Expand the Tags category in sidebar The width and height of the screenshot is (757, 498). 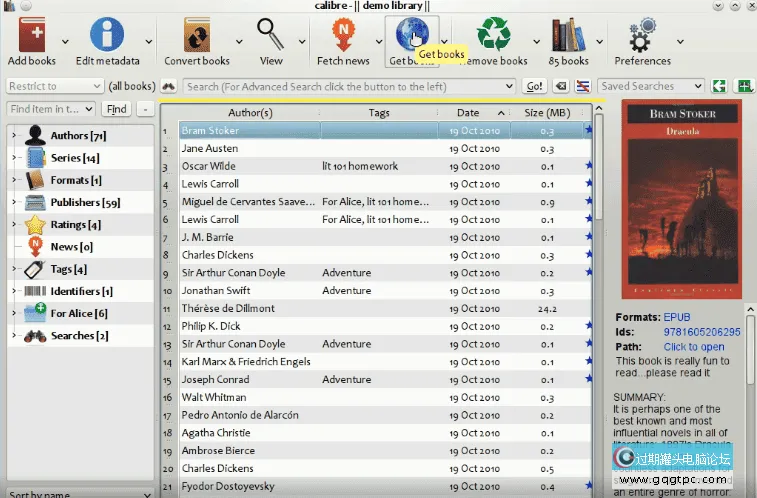click(14, 269)
